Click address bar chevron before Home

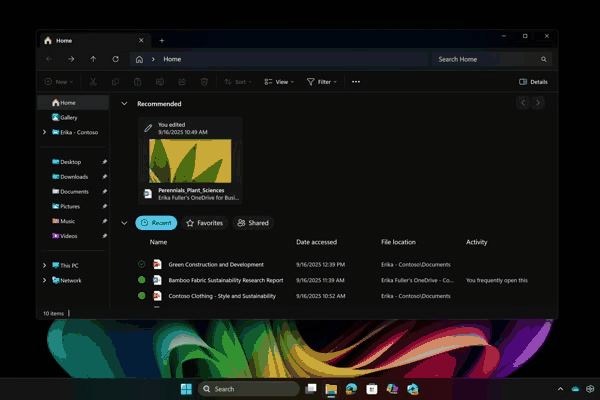coord(153,59)
